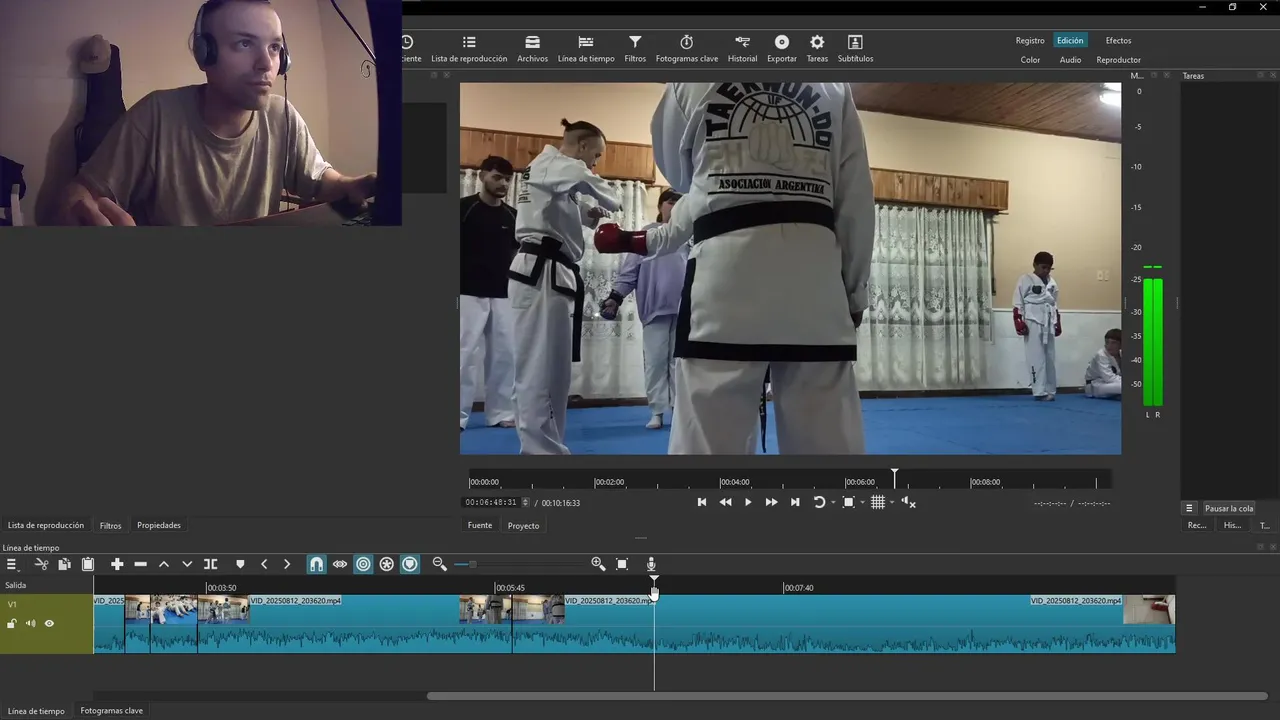Switch to the Reproductor layout
The height and width of the screenshot is (720, 1280).
(x=1118, y=60)
